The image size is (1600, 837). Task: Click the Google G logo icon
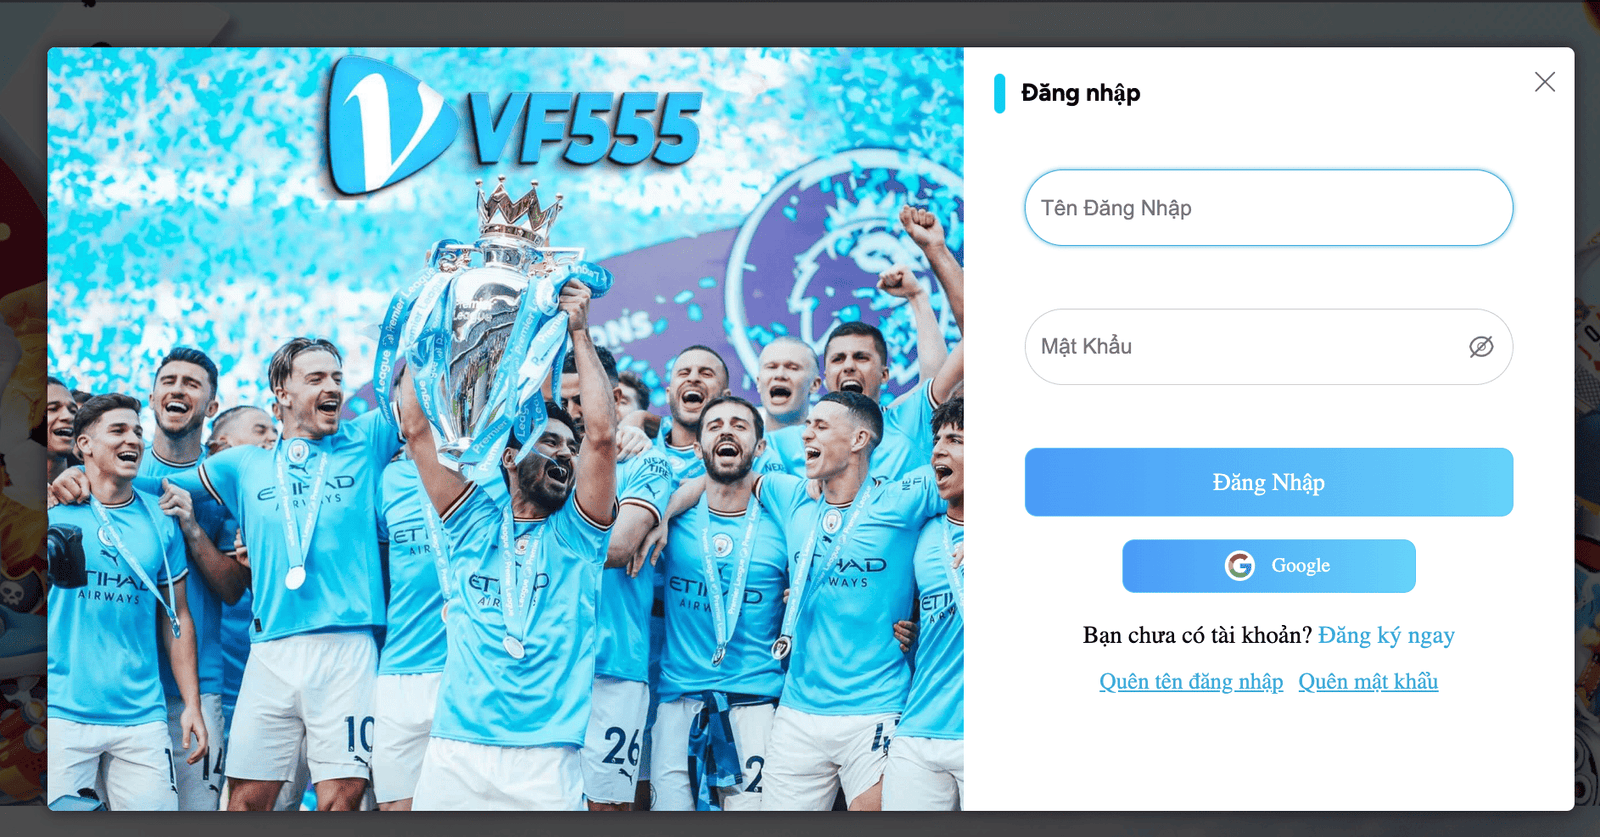click(1240, 566)
